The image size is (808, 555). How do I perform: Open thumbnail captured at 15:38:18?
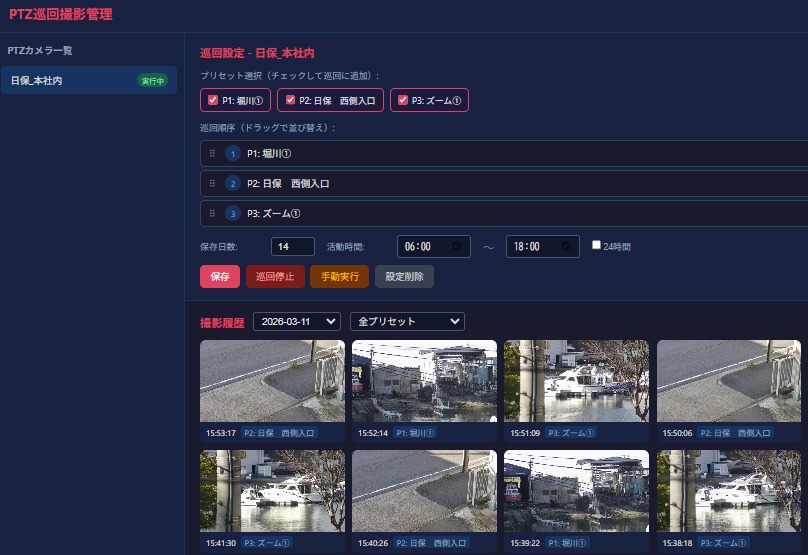pyautogui.click(x=729, y=491)
